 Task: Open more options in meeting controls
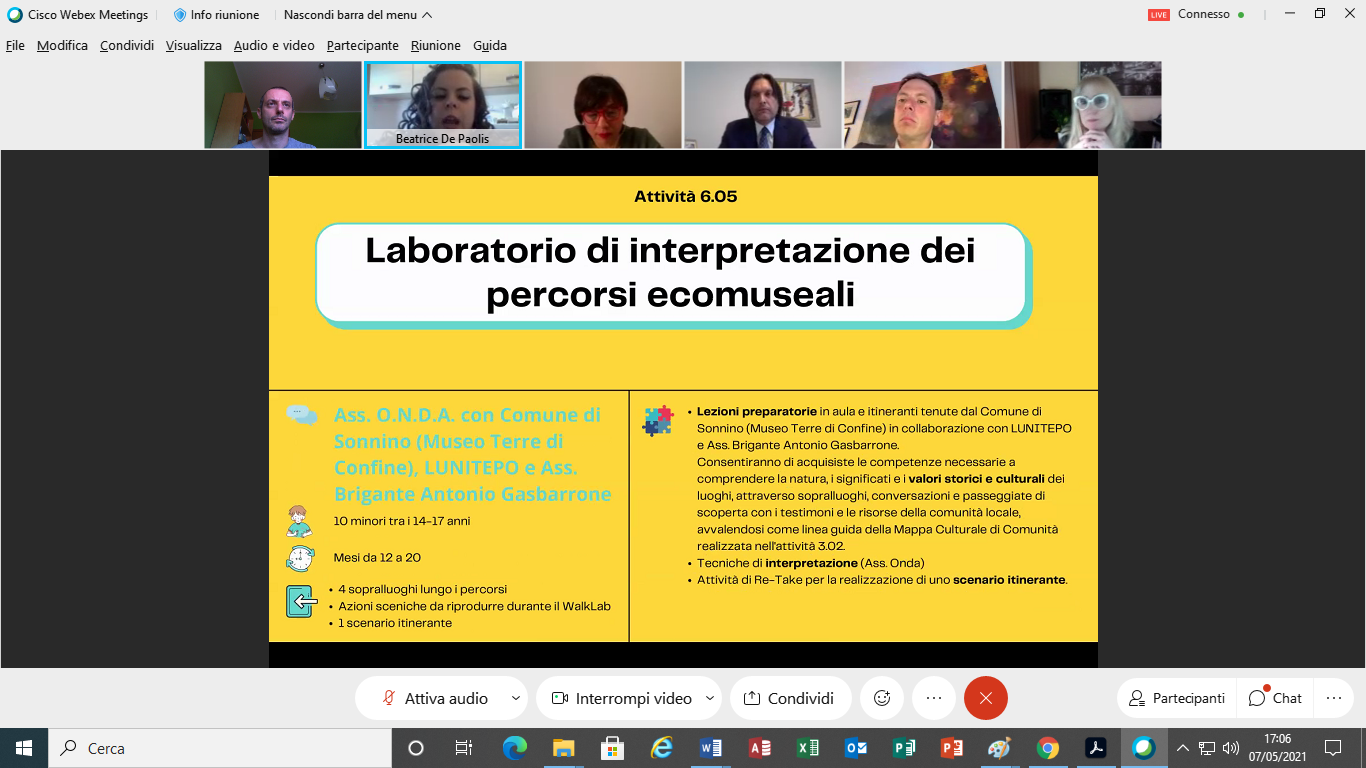[x=934, y=698]
